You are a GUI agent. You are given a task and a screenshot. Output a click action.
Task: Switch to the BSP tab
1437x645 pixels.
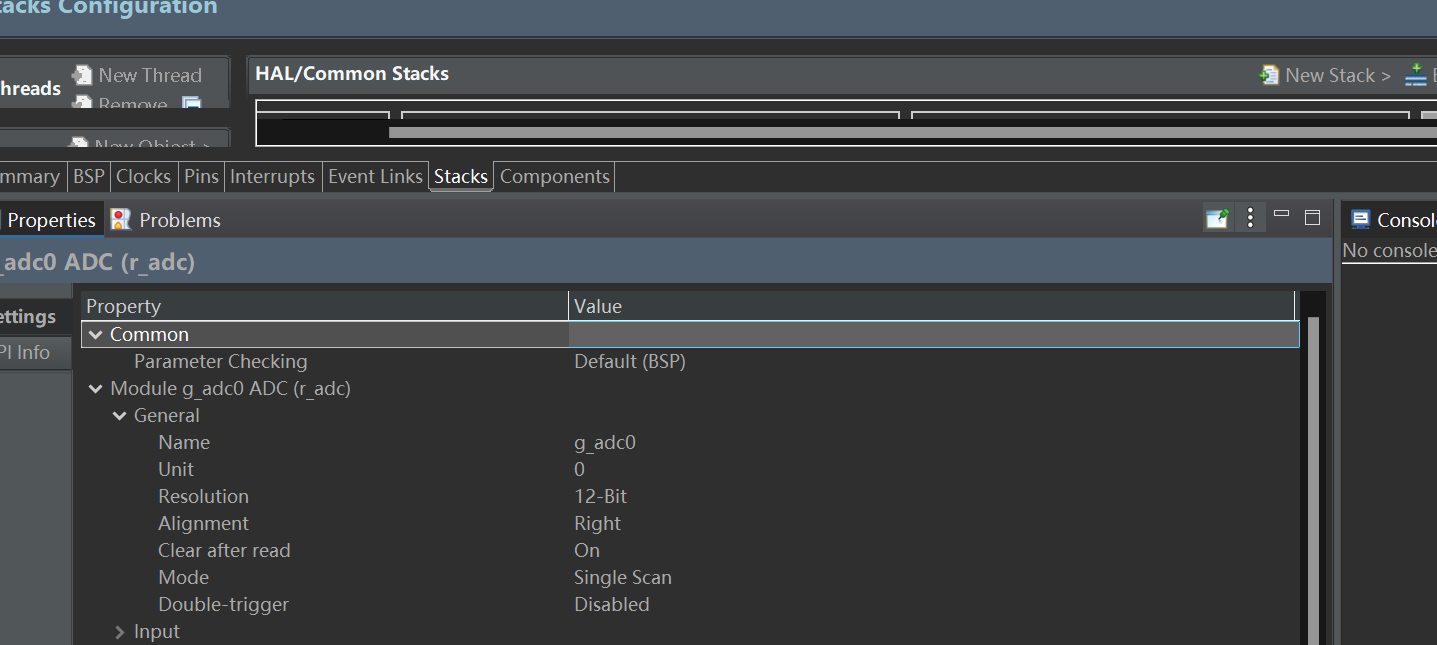pyautogui.click(x=89, y=176)
